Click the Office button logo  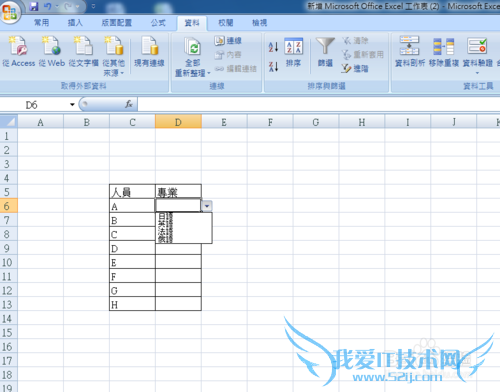coord(10,11)
